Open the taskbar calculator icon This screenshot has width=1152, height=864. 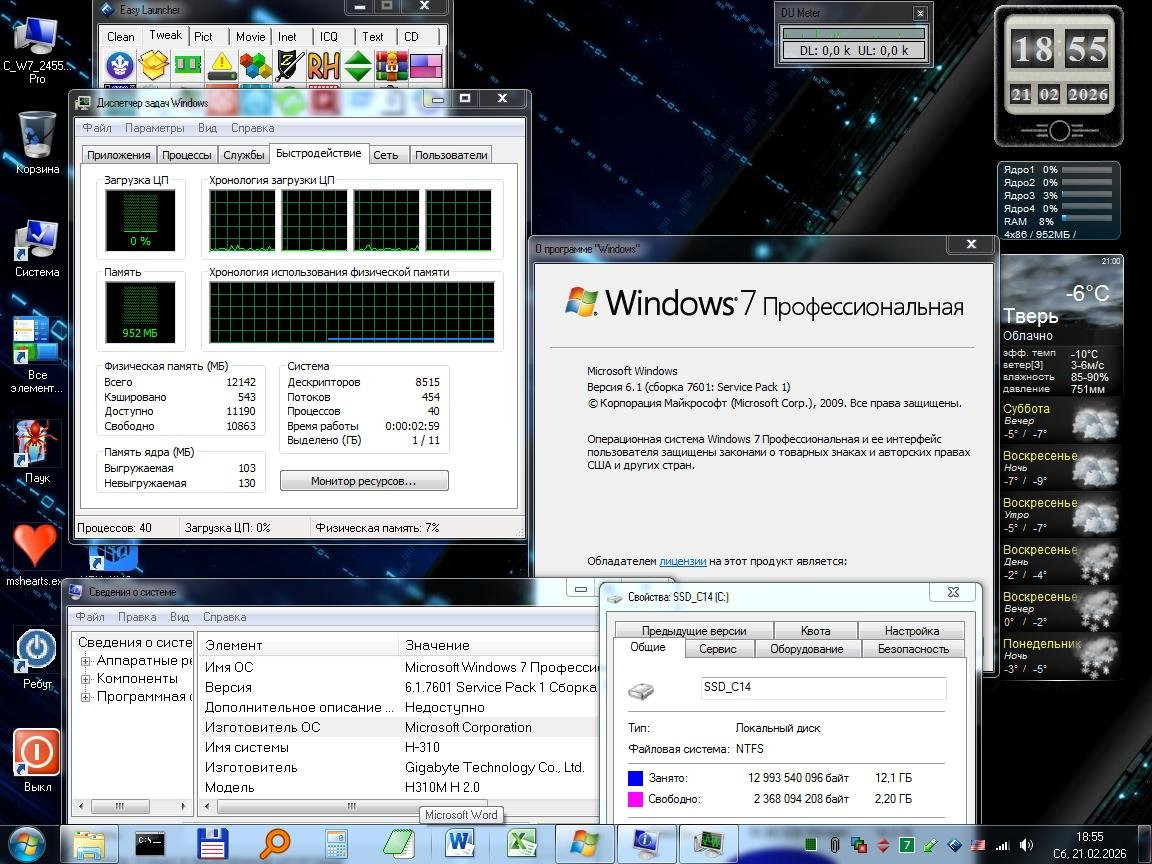337,844
